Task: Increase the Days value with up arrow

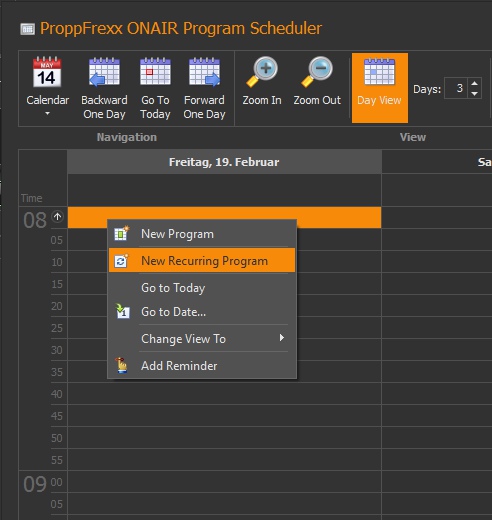Action: (475, 83)
